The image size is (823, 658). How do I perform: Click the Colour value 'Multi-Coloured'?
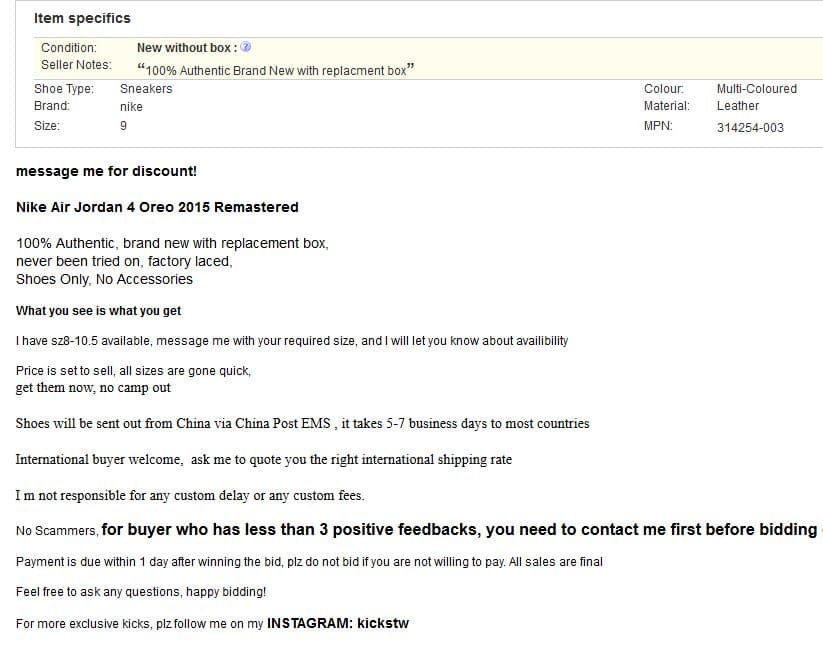(x=757, y=89)
